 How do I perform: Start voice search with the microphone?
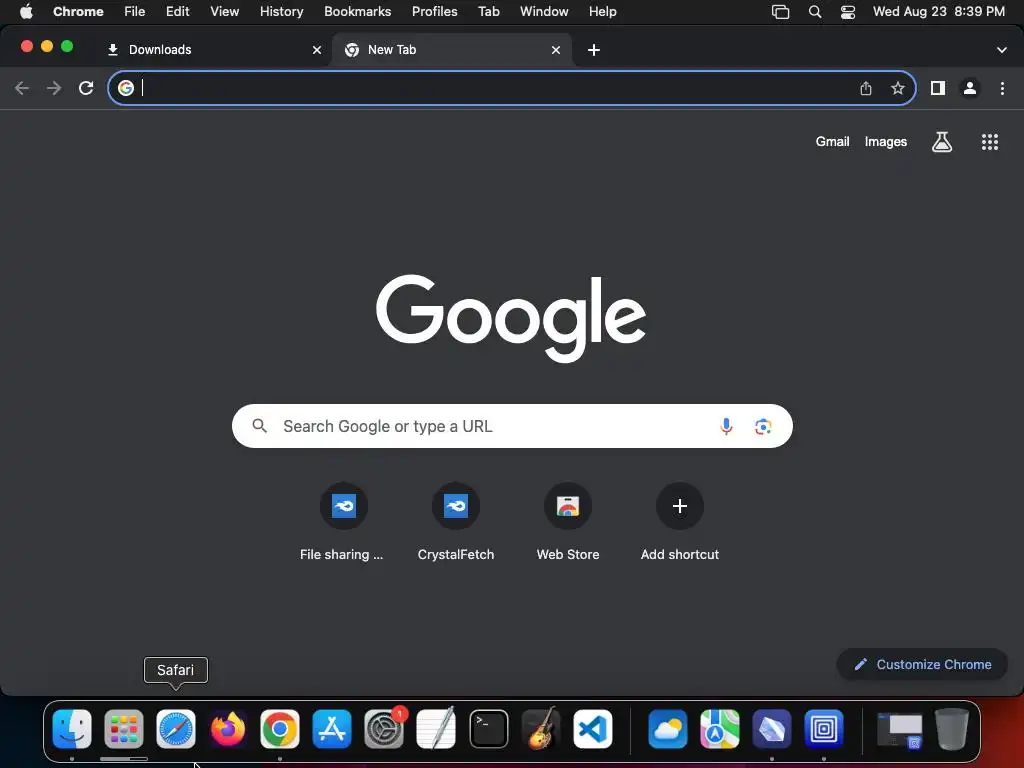pyautogui.click(x=726, y=426)
